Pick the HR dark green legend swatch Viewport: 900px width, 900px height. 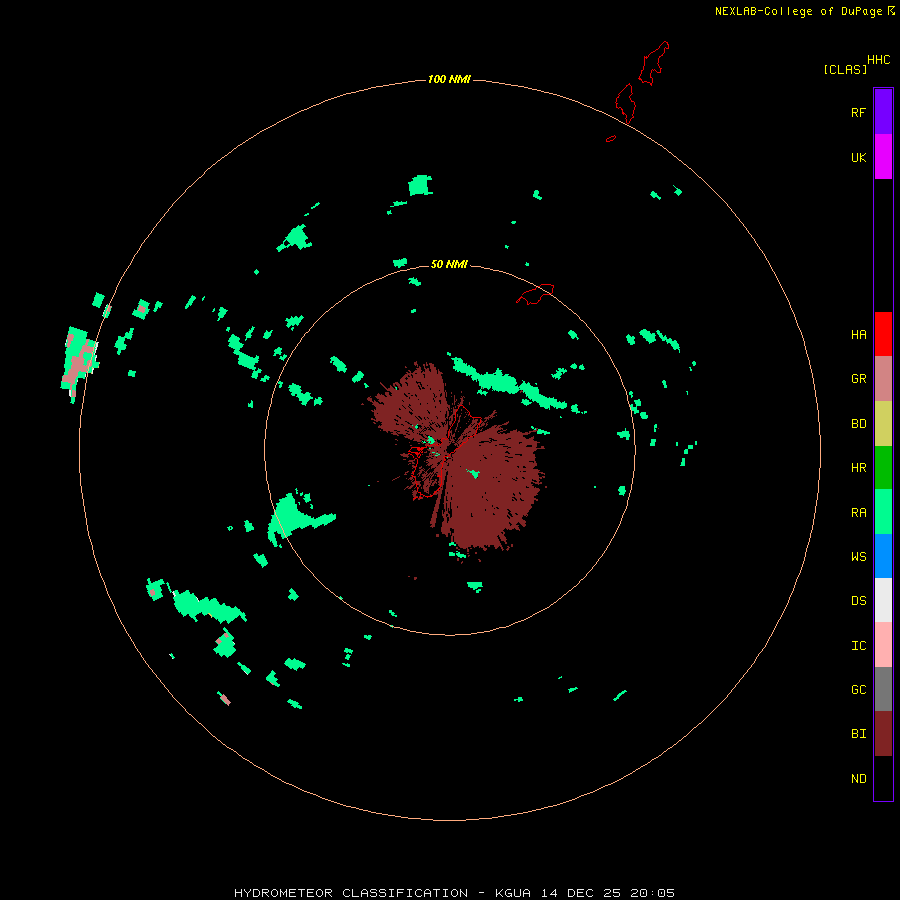tap(883, 468)
